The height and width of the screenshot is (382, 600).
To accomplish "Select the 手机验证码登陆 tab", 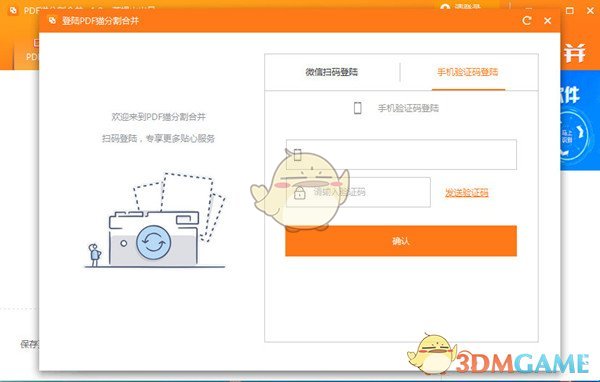I will (x=468, y=72).
